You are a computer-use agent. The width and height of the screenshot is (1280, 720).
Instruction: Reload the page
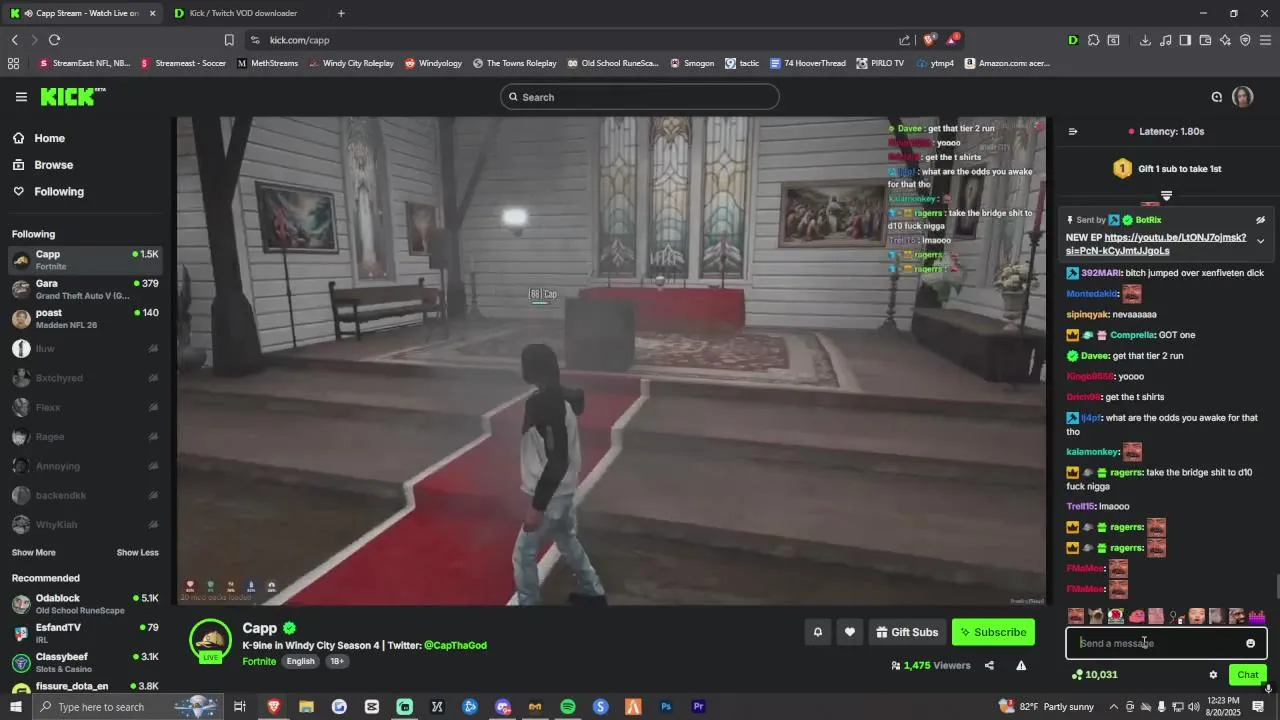54,40
